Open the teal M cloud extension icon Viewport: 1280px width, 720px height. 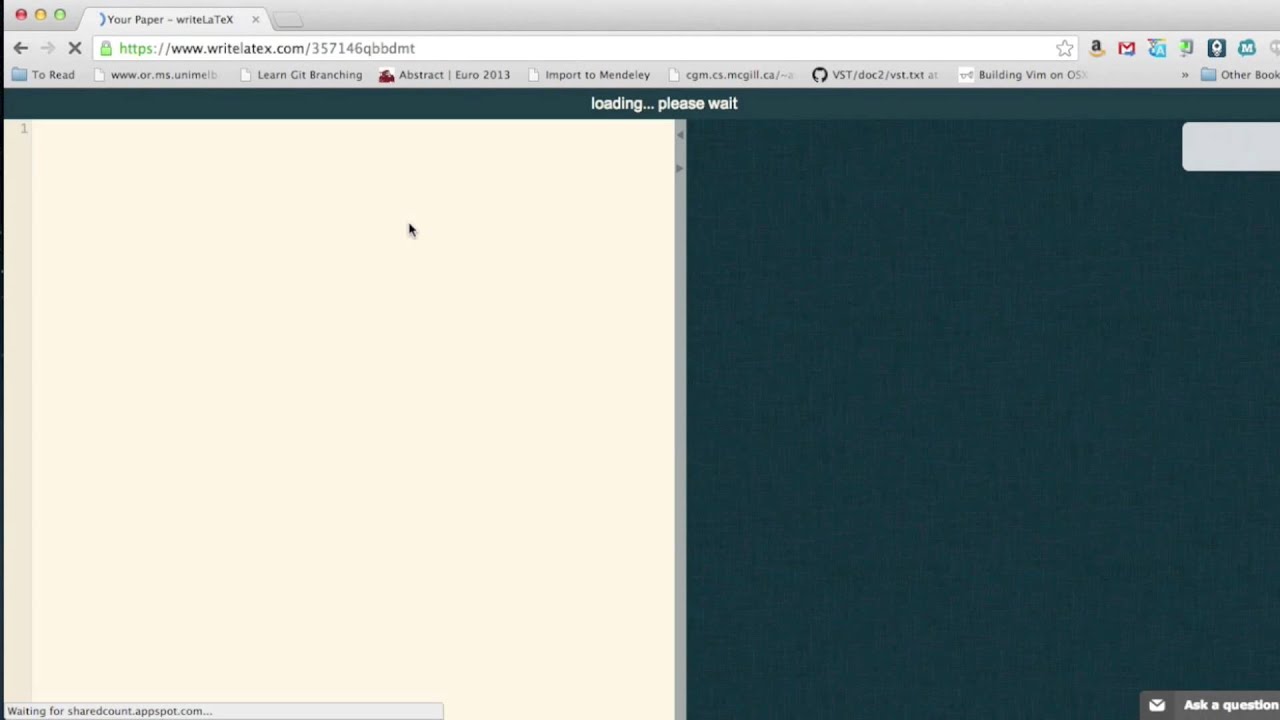click(1246, 48)
